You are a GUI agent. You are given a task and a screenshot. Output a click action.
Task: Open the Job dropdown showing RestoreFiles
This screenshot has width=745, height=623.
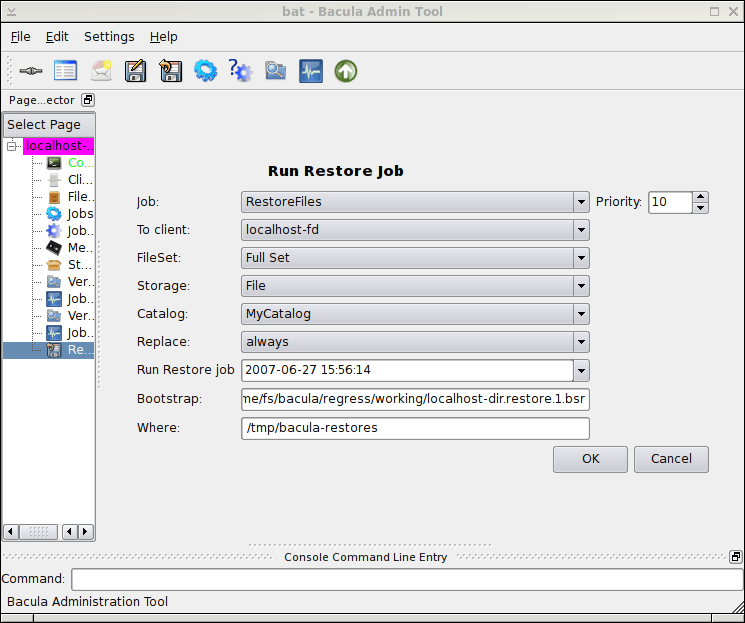coord(415,202)
